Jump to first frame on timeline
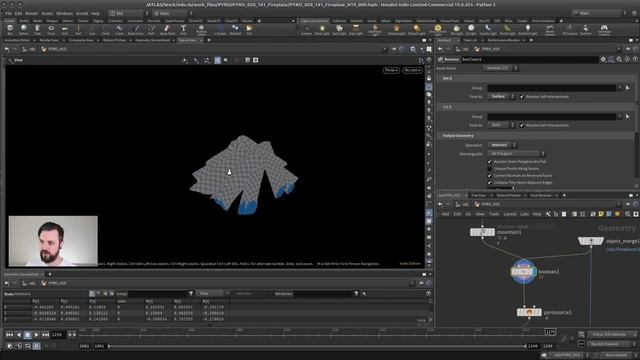Image resolution: width=640 pixels, height=360 pixels. [9, 335]
